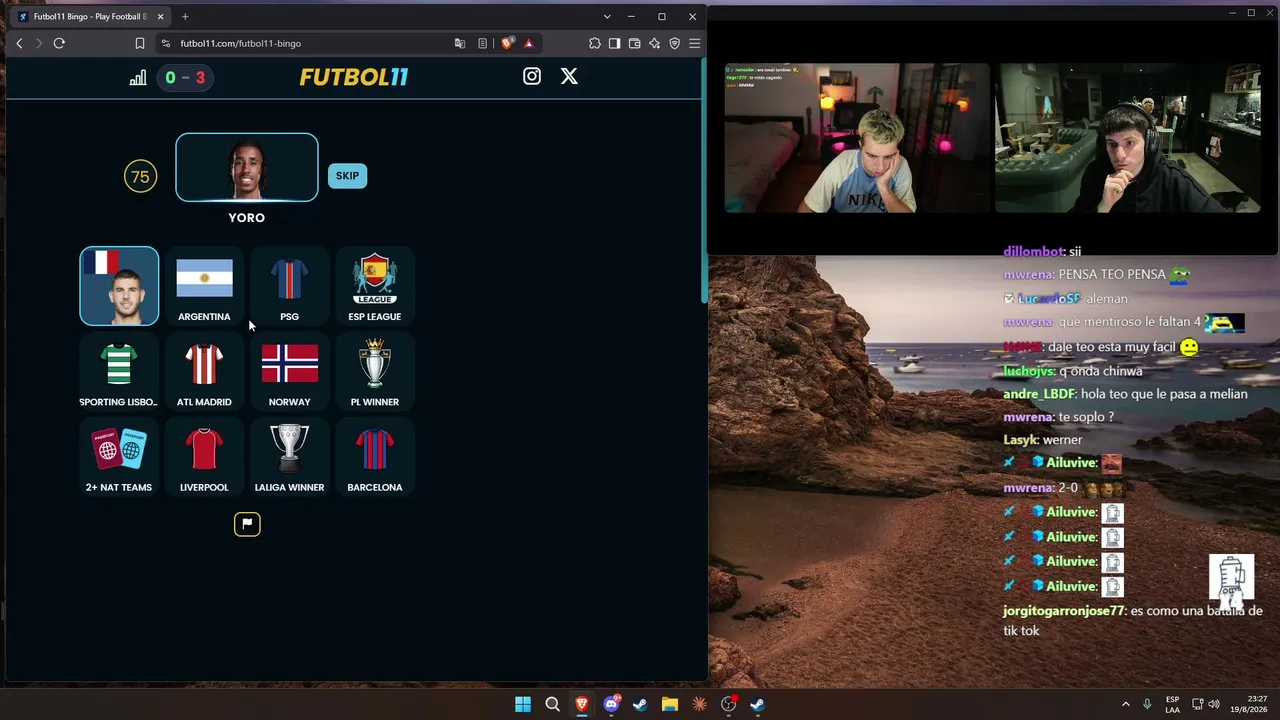Viewport: 1280px width, 720px height.
Task: Open Brave Rewards triangle icon
Action: pos(528,43)
